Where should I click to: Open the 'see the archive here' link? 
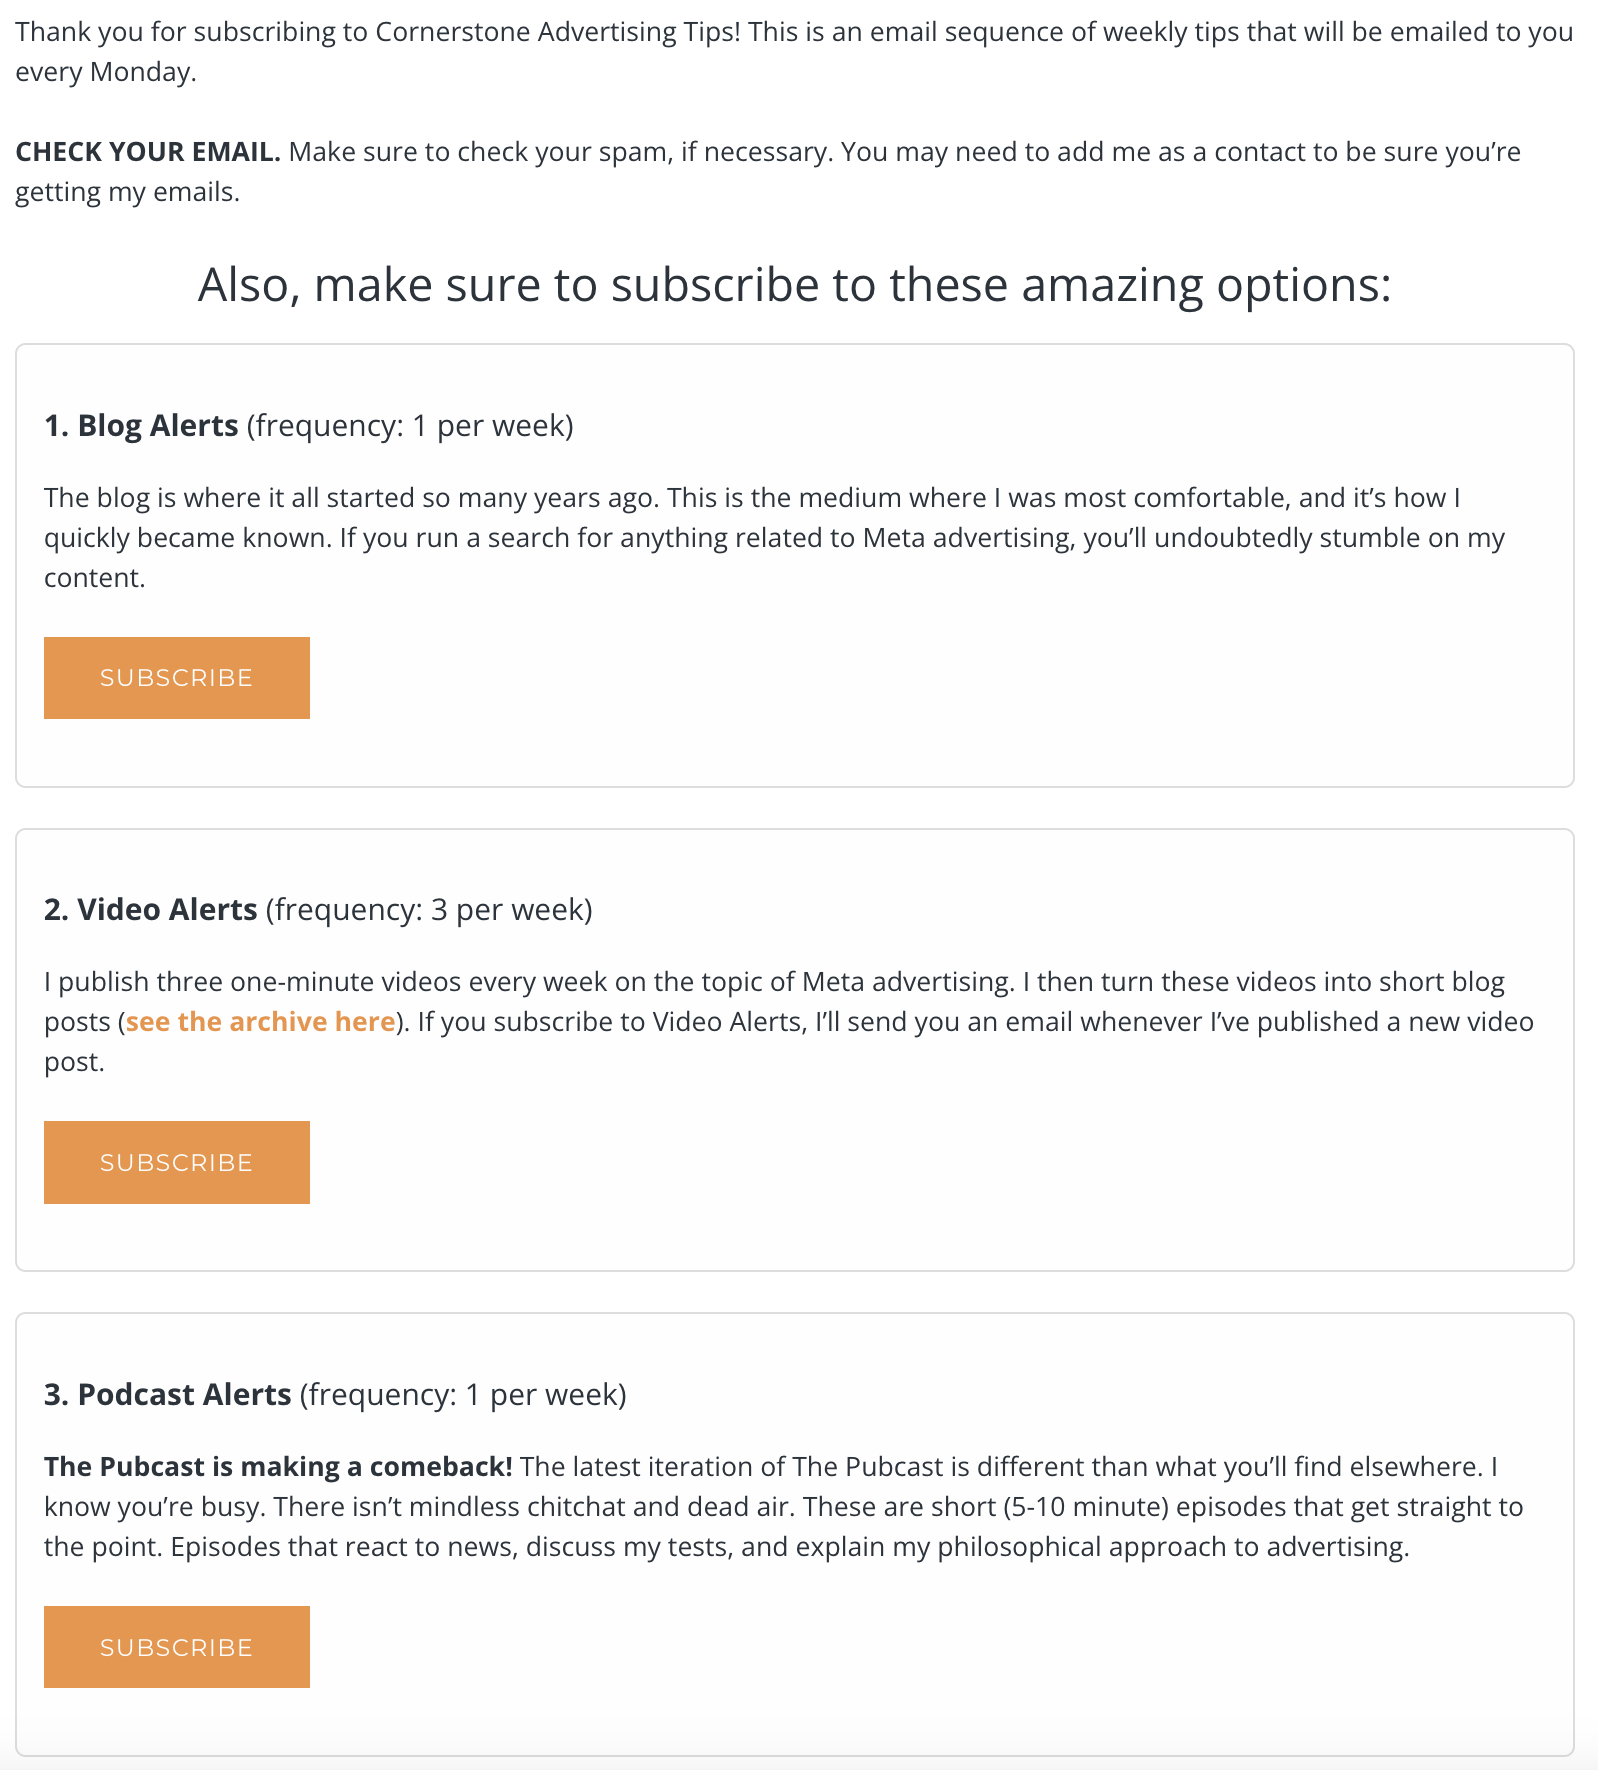[x=260, y=1022]
